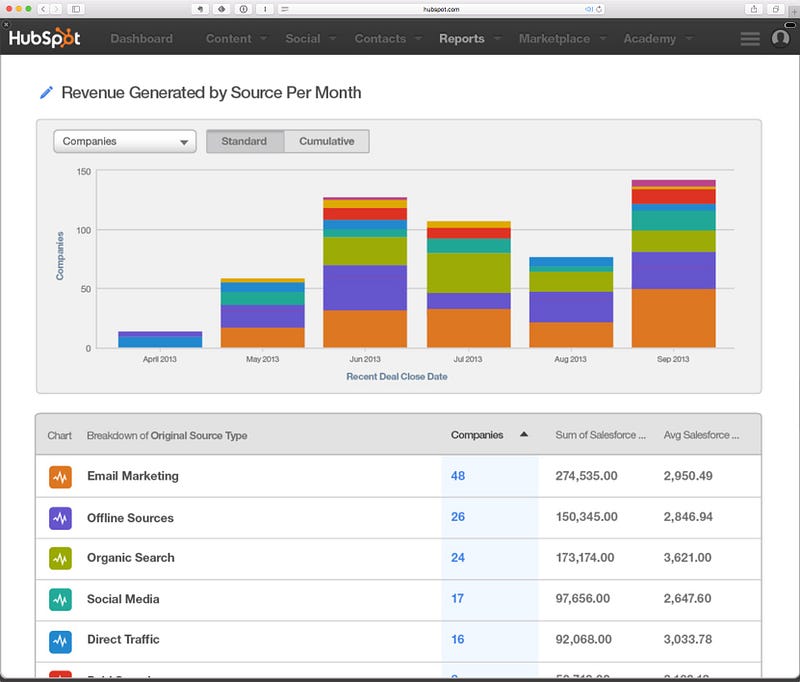Viewport: 800px width, 682px height.
Task: Toggle the Organic Search green chart icon
Action: point(60,559)
